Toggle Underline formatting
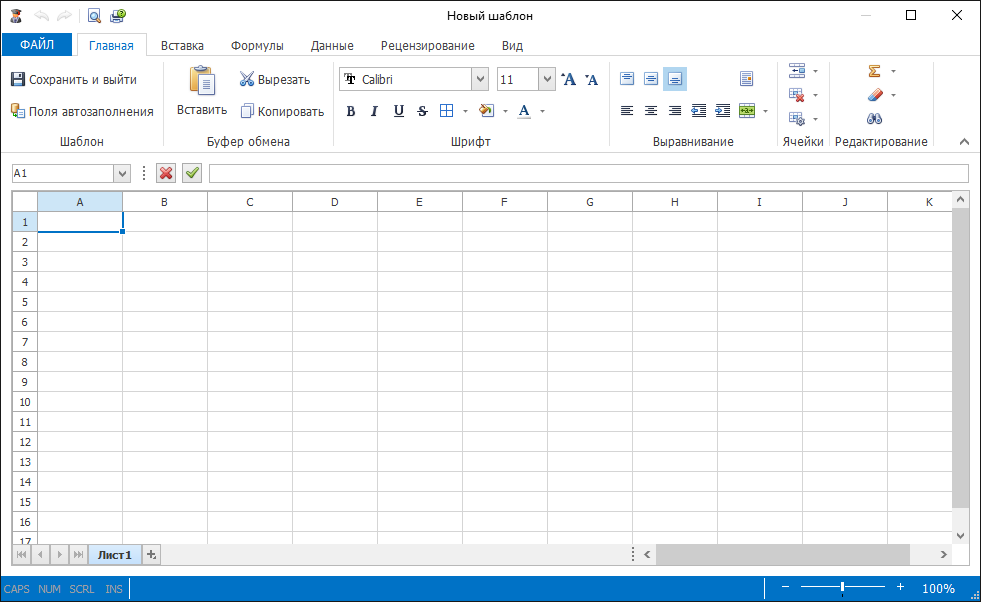The height and width of the screenshot is (602, 981). pyautogui.click(x=399, y=111)
